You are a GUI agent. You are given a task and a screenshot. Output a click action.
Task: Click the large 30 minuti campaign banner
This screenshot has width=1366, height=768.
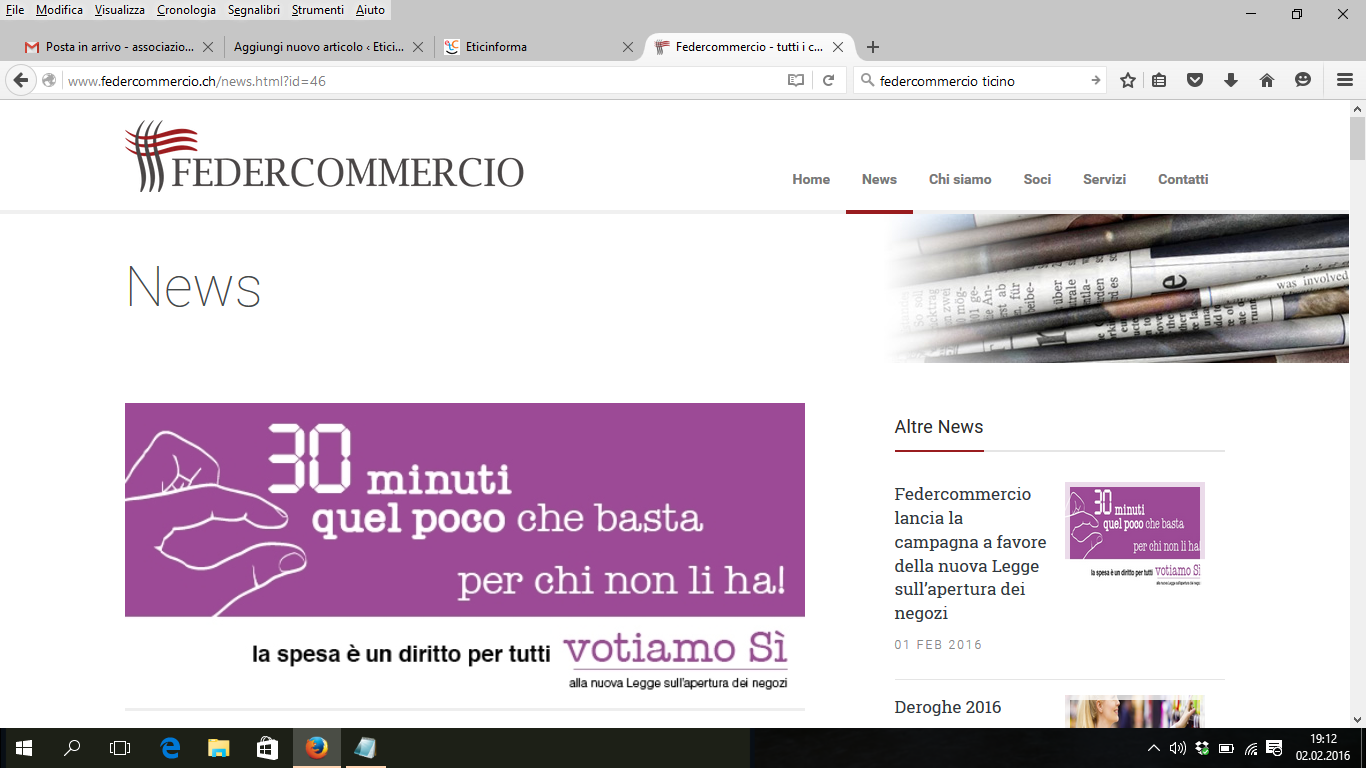coord(465,548)
